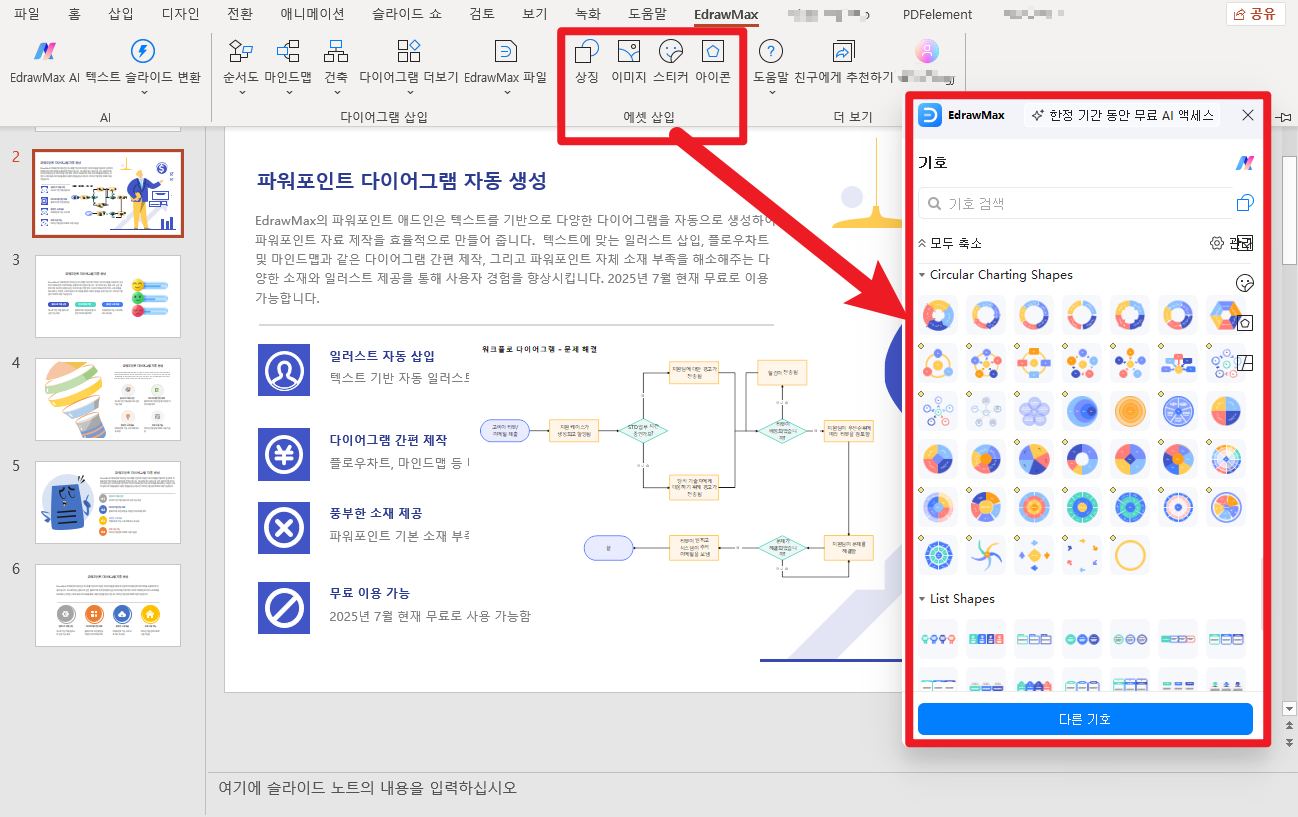Click the slide title 파워포인트 다이어그램 자동 생성
The width and height of the screenshot is (1298, 817).
coord(401,180)
